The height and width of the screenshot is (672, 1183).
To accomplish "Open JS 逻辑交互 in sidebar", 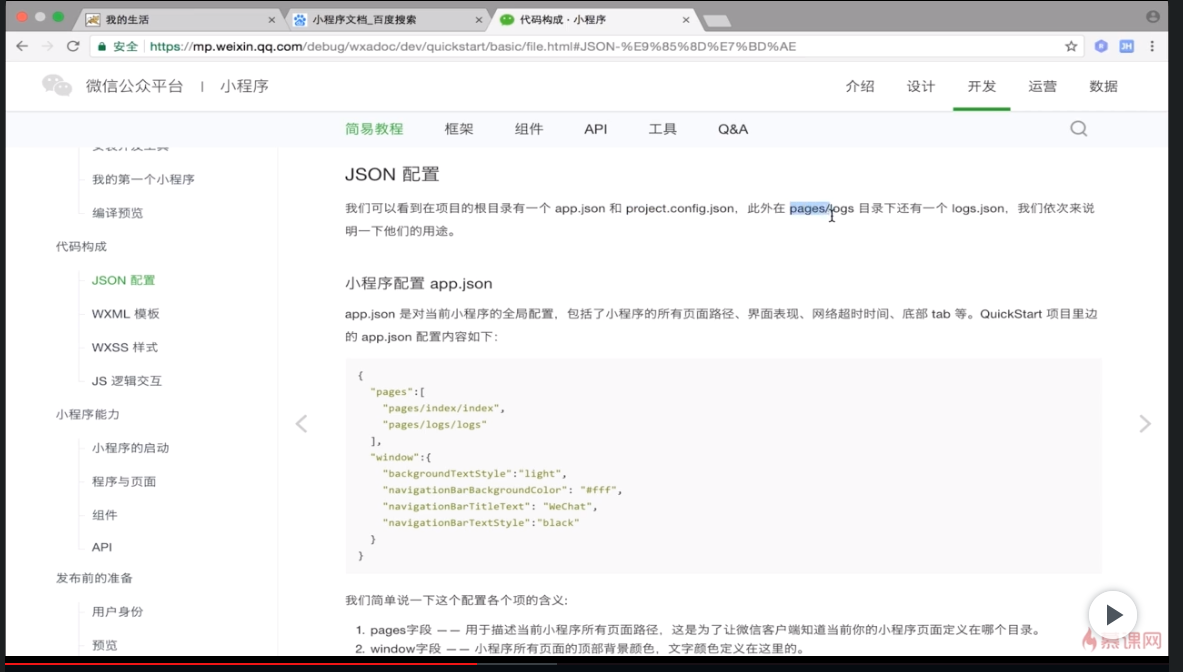I will (127, 381).
